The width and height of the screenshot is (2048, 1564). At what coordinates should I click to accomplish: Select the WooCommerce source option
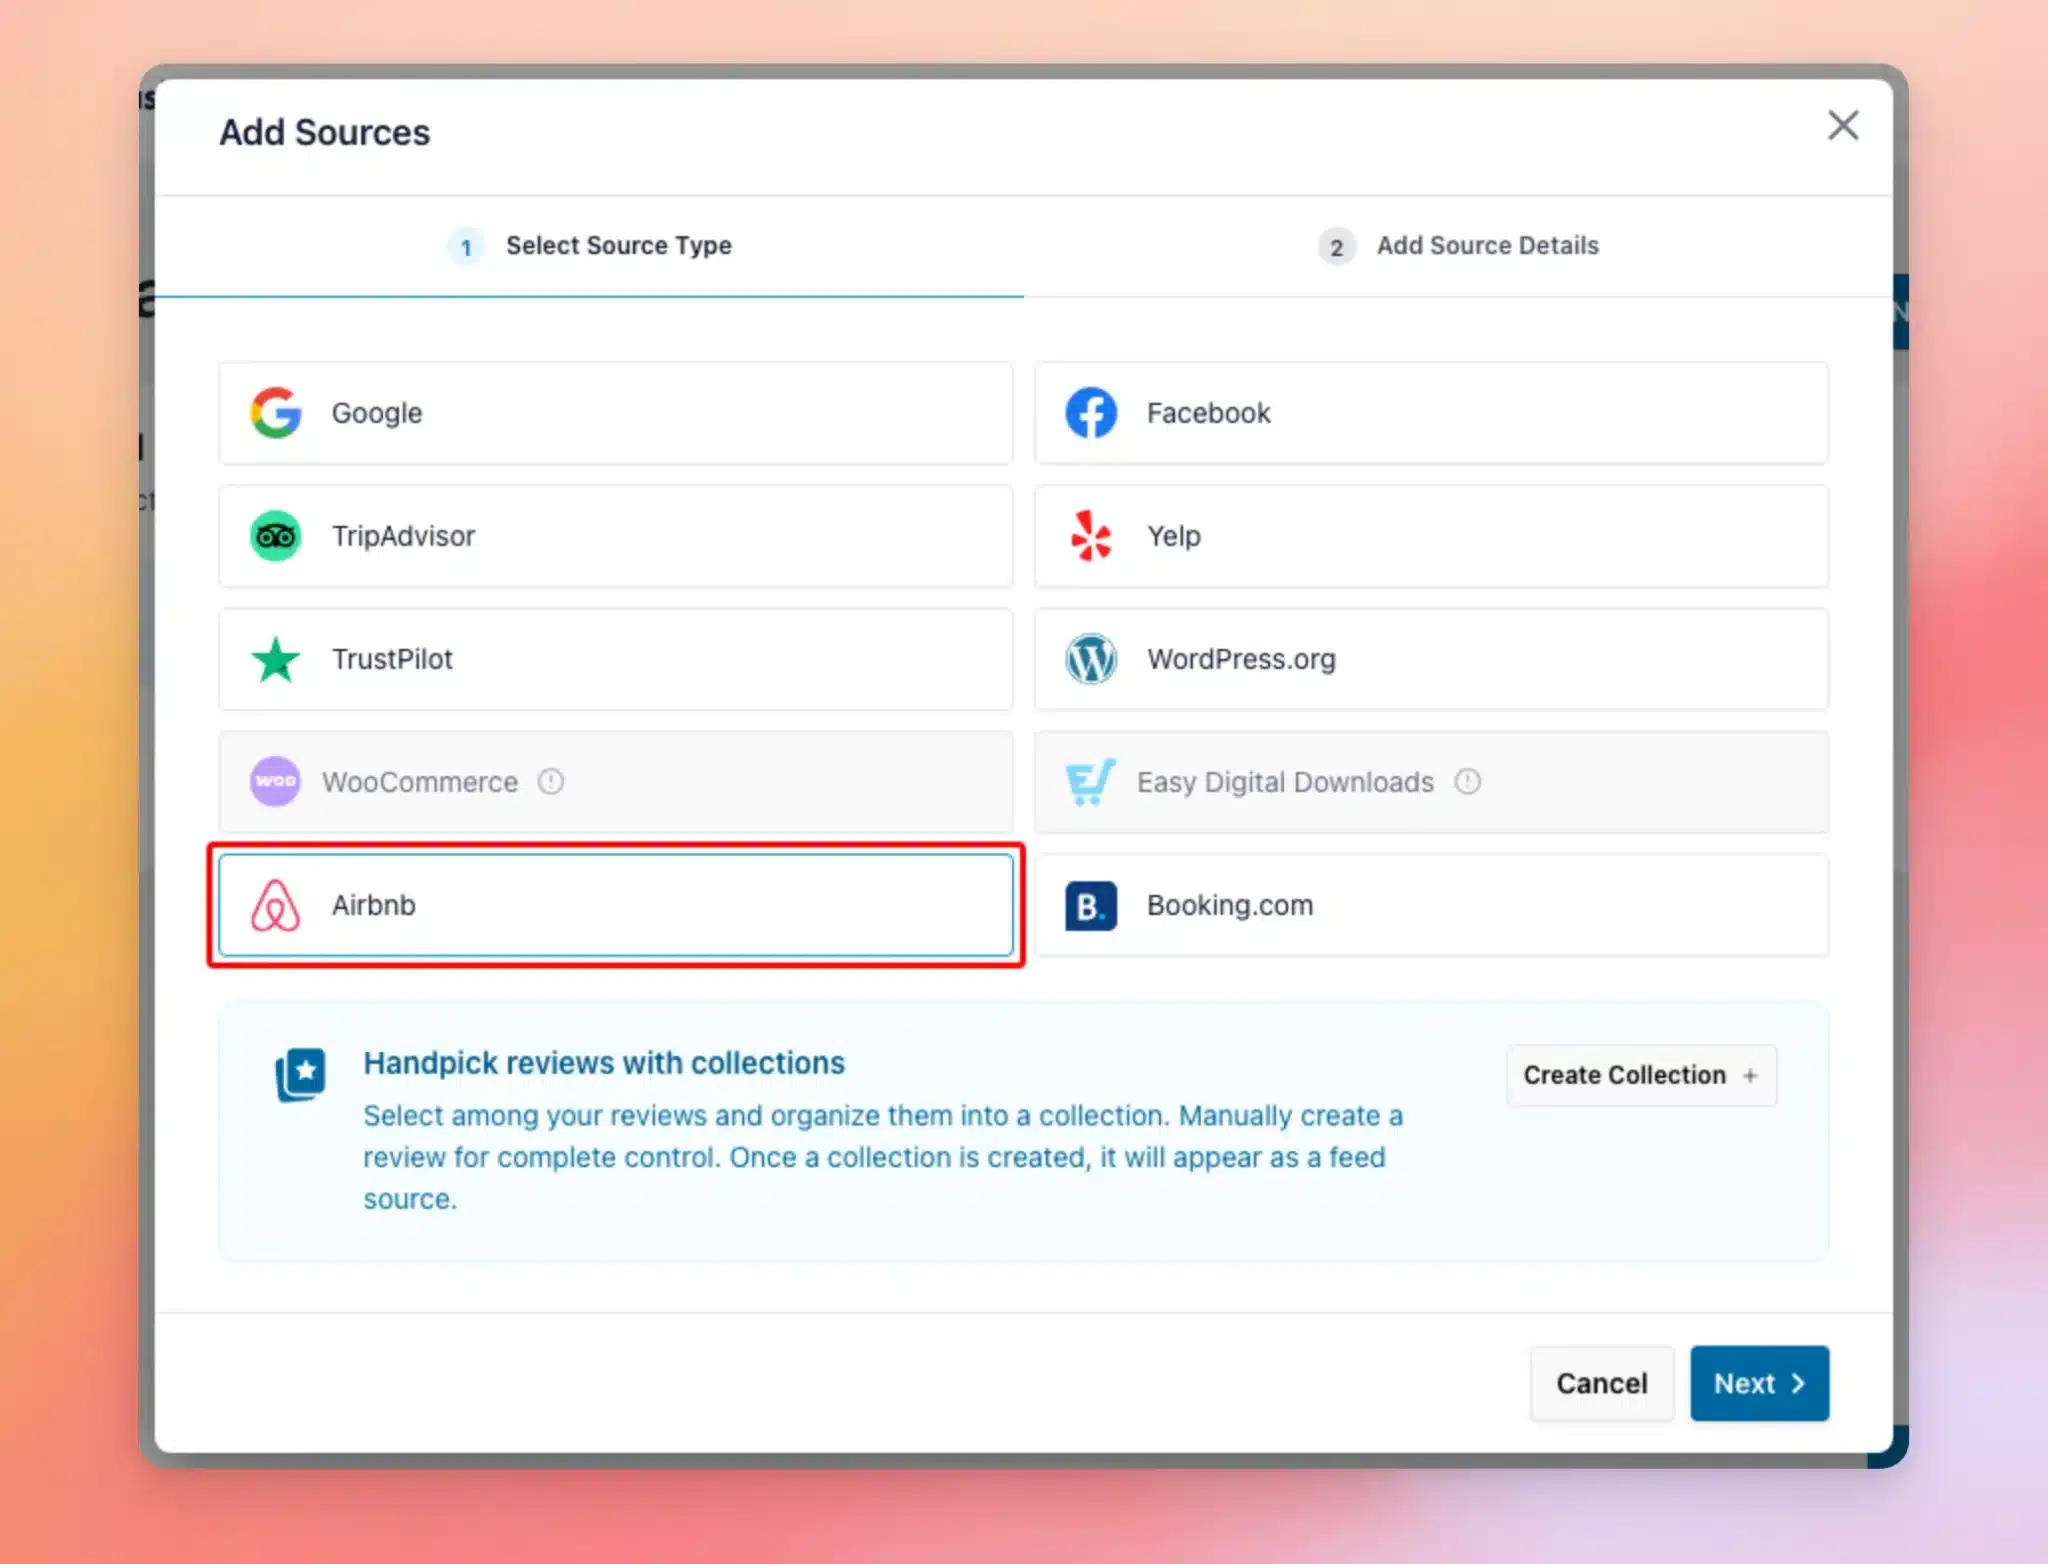(x=616, y=782)
